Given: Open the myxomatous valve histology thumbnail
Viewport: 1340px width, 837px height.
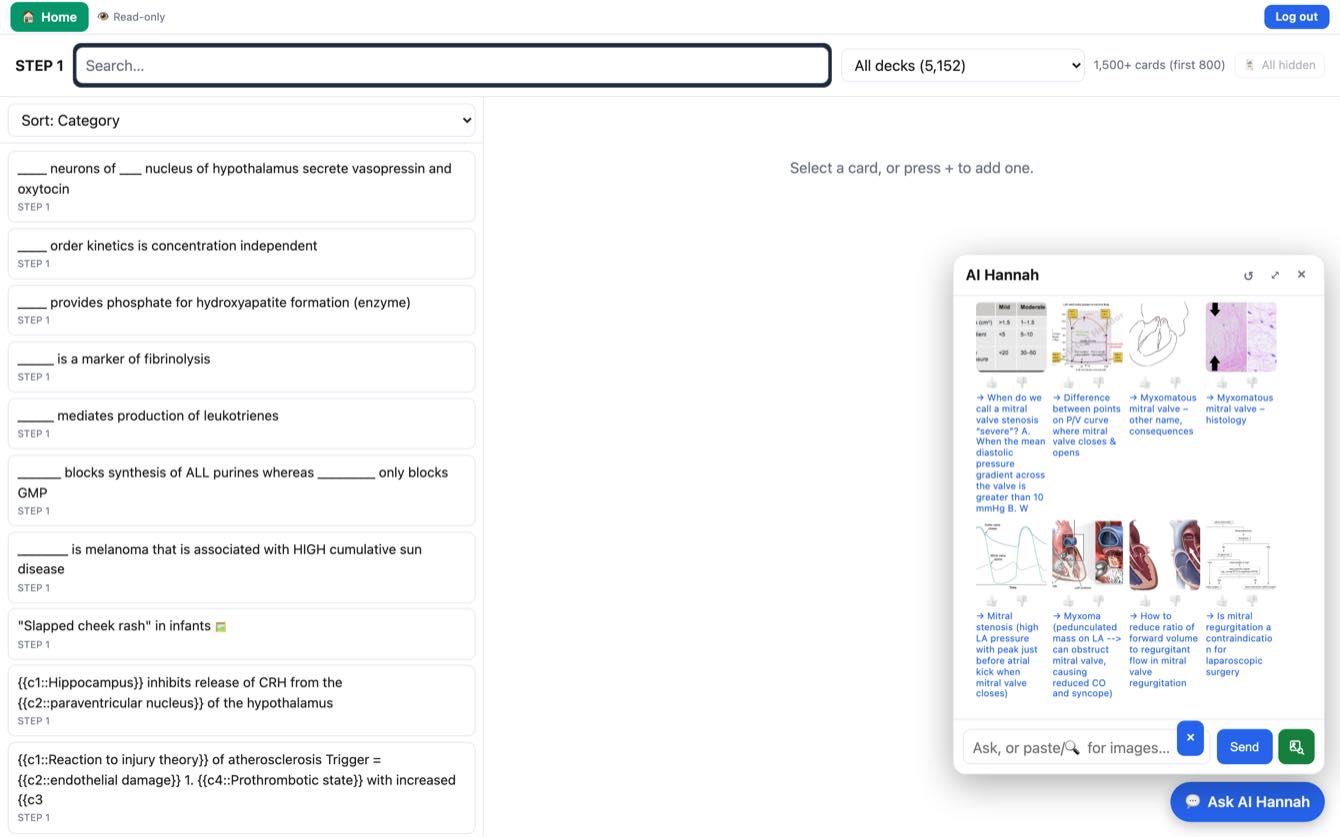Looking at the screenshot, I should pyautogui.click(x=1241, y=337).
